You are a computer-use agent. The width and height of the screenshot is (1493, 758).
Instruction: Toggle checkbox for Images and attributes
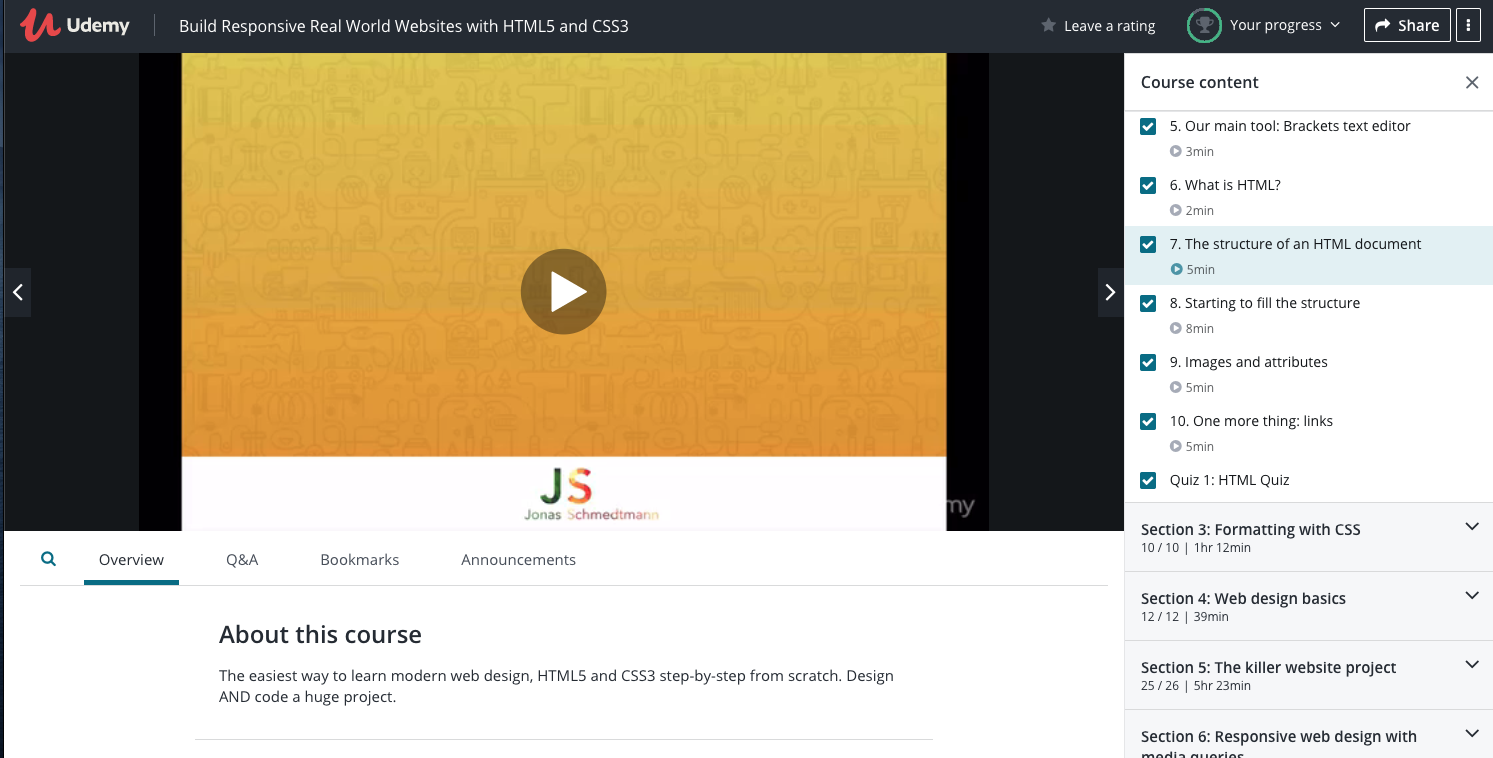tap(1148, 362)
